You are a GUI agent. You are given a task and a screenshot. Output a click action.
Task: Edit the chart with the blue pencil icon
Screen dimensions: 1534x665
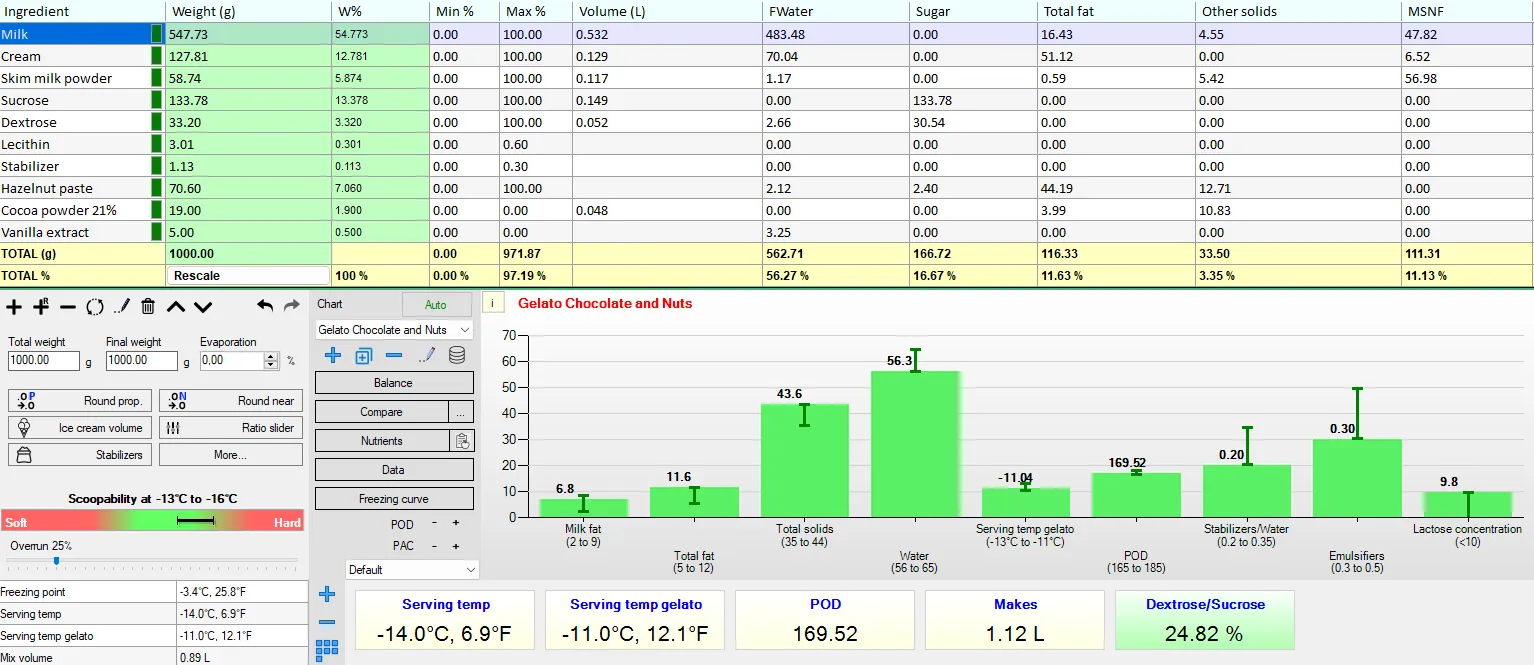pos(427,355)
